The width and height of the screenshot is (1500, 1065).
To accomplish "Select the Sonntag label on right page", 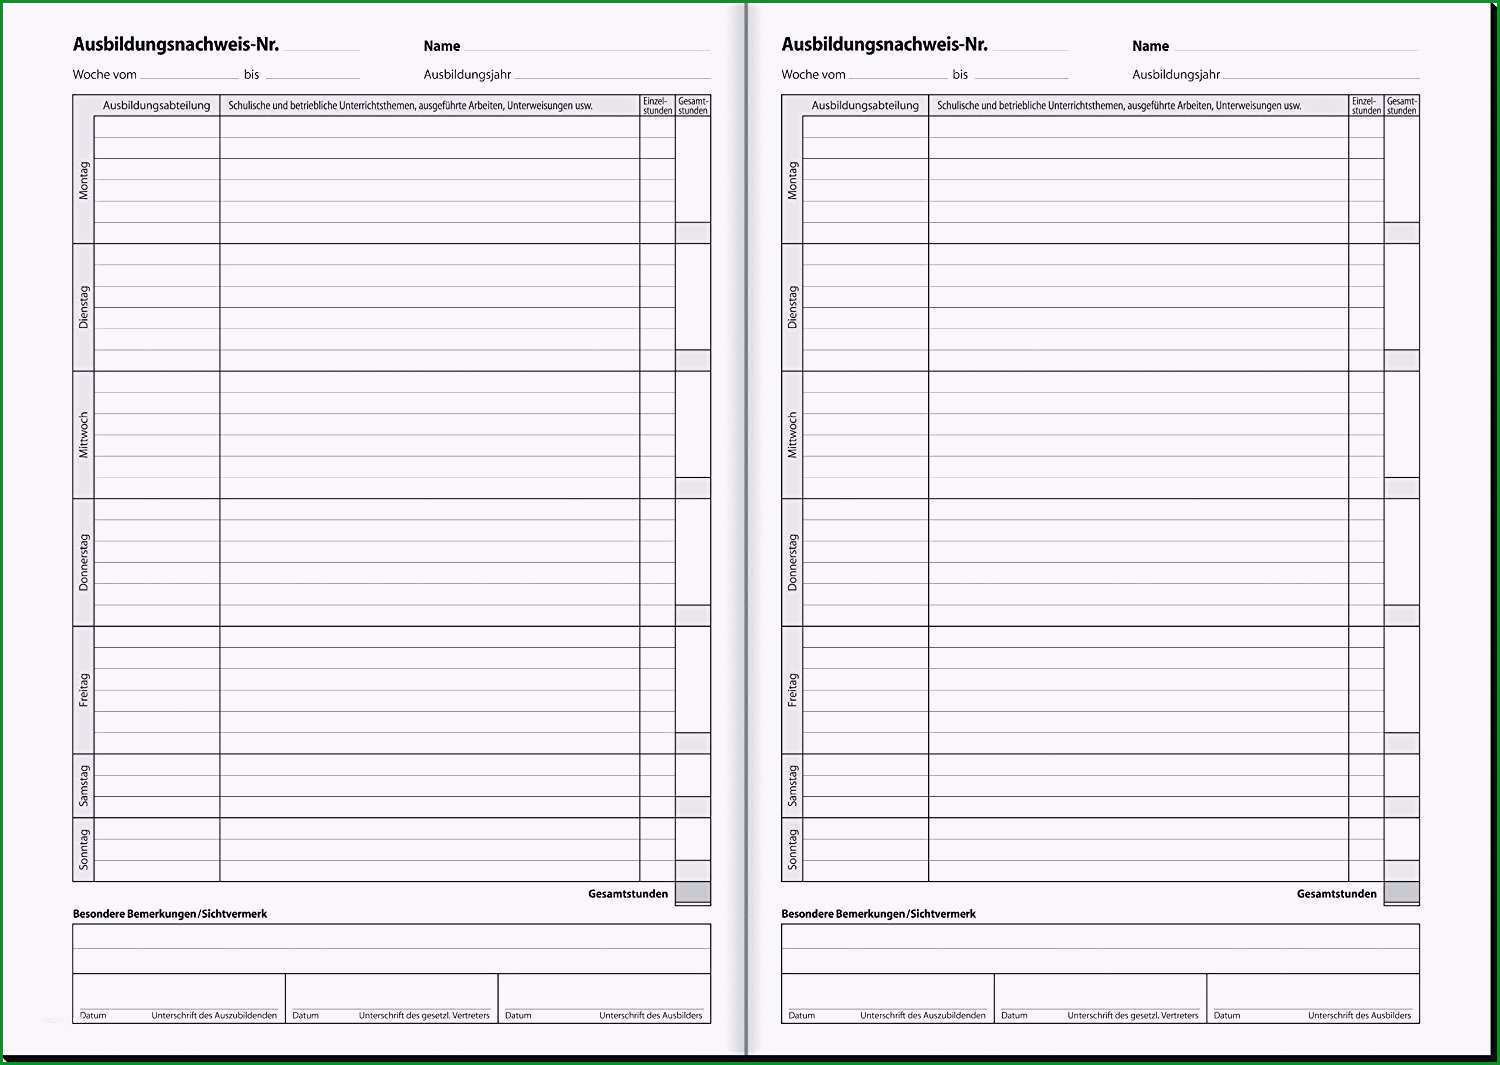I will (x=792, y=849).
